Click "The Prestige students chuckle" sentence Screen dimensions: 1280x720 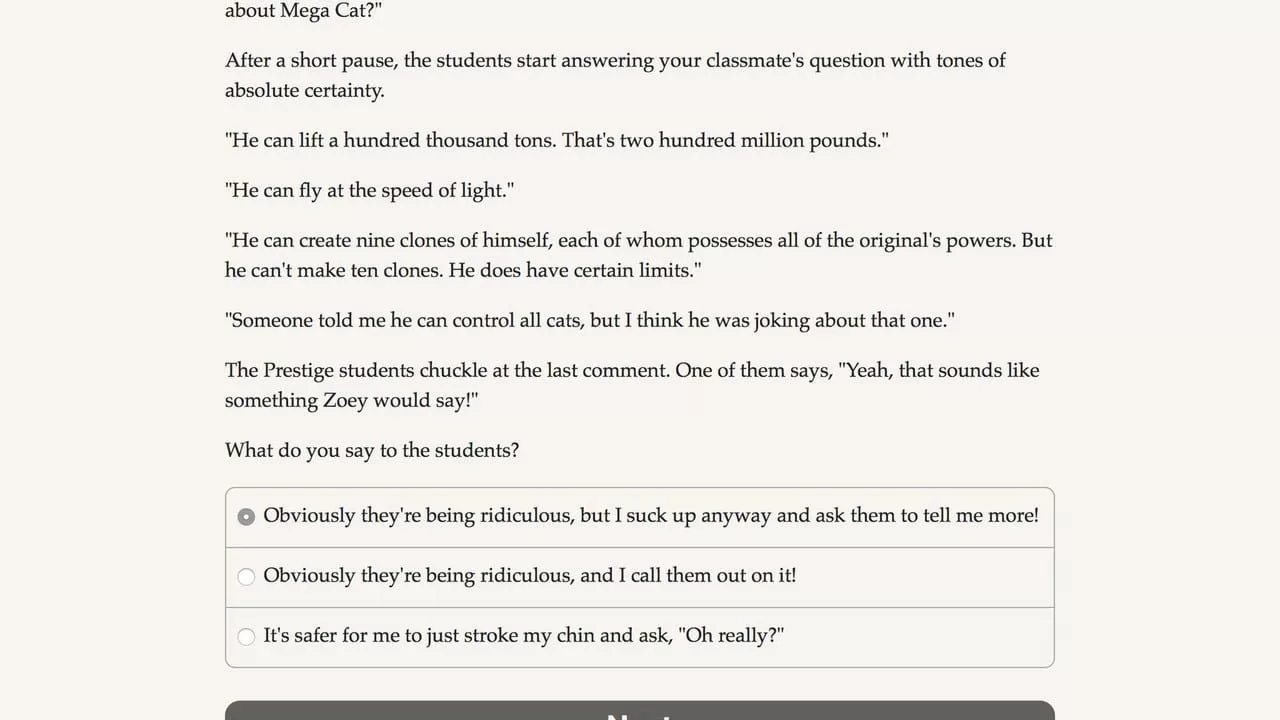tap(447, 371)
